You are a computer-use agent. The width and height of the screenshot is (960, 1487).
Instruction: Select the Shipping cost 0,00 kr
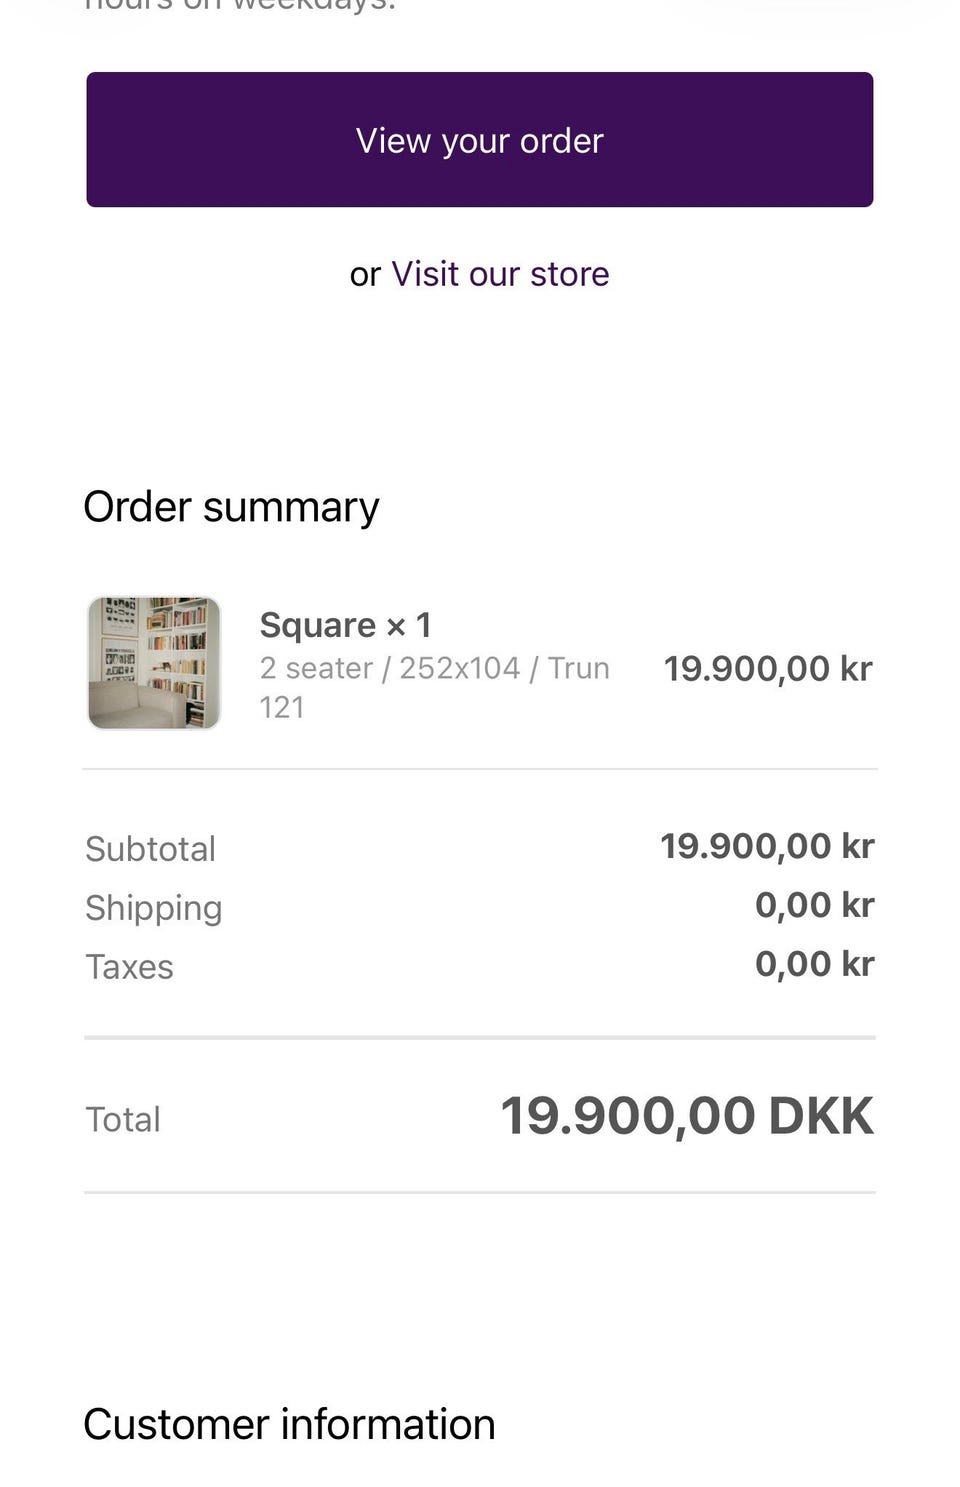pyautogui.click(x=814, y=905)
